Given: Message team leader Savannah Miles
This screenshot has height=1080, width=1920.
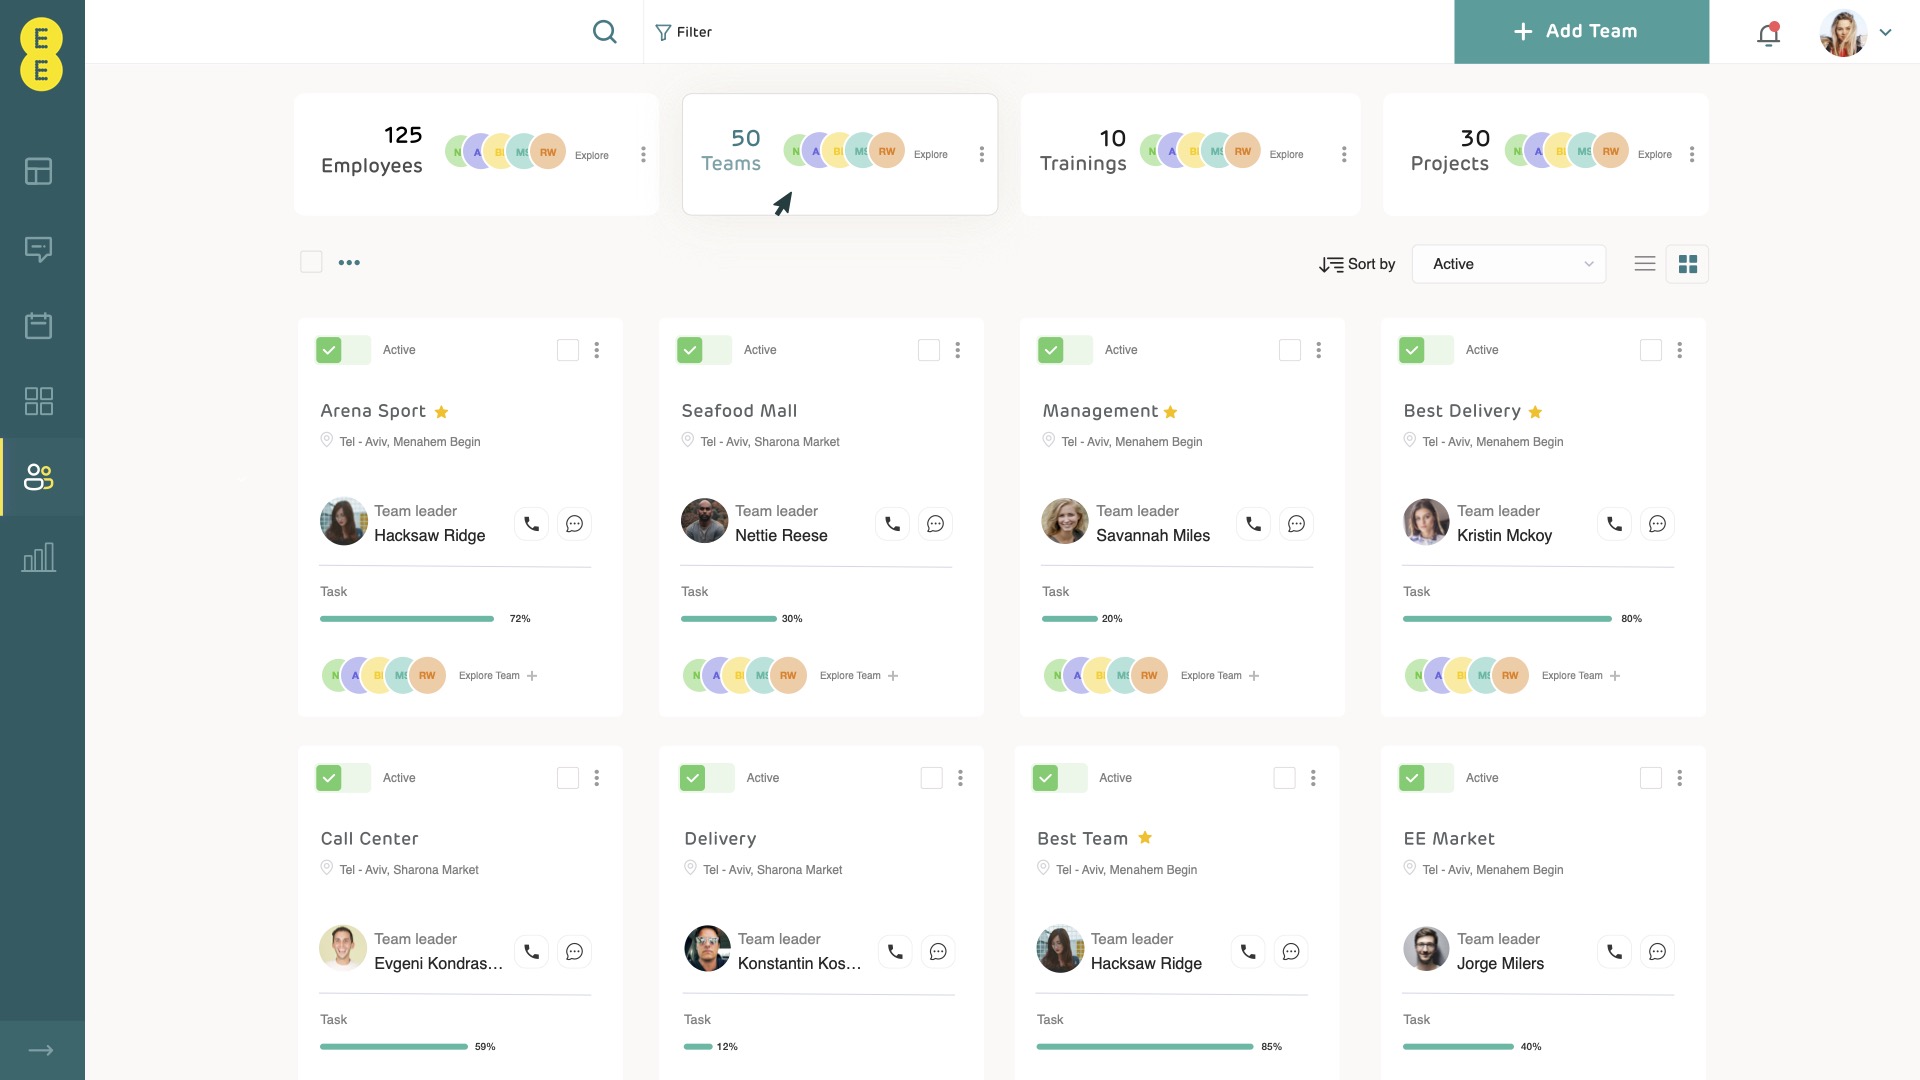Looking at the screenshot, I should coord(1297,524).
